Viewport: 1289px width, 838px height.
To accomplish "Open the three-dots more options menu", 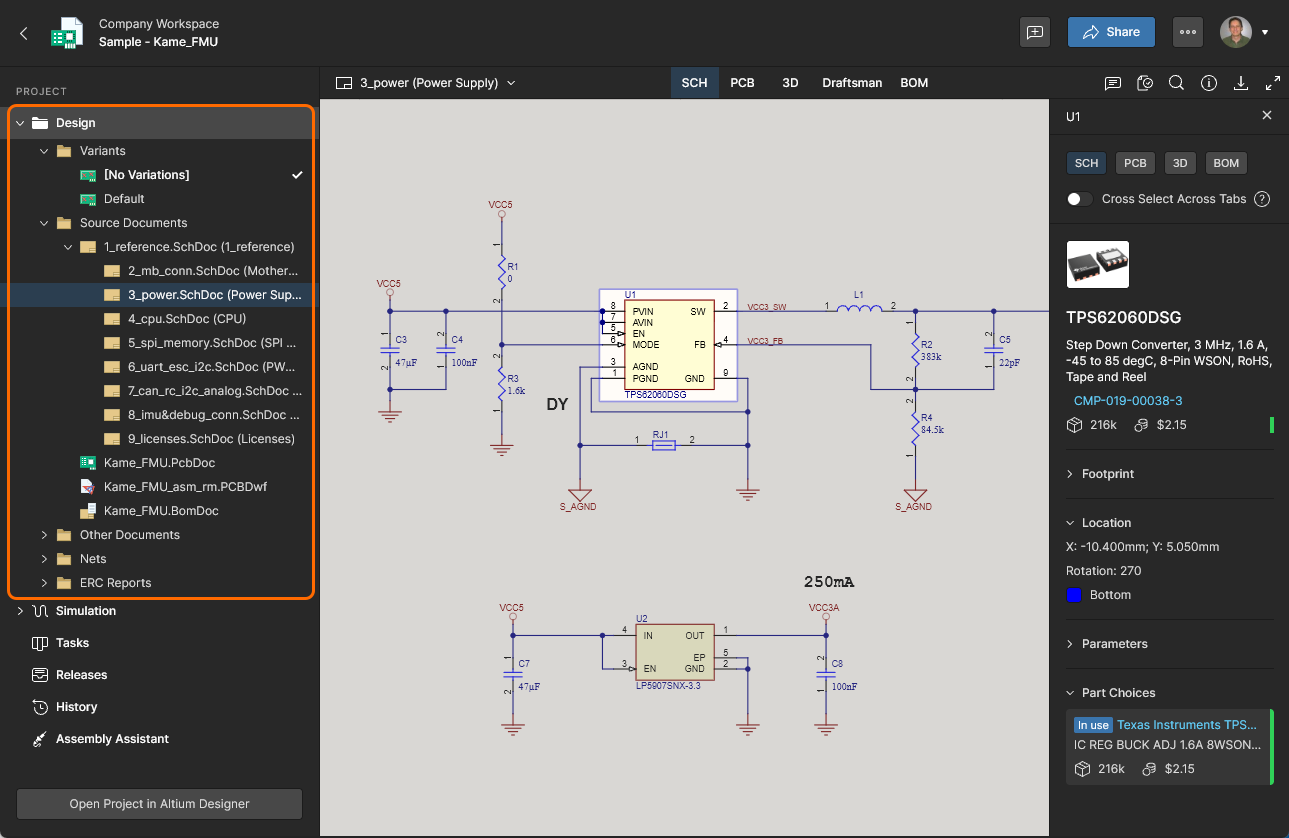I will pyautogui.click(x=1187, y=32).
